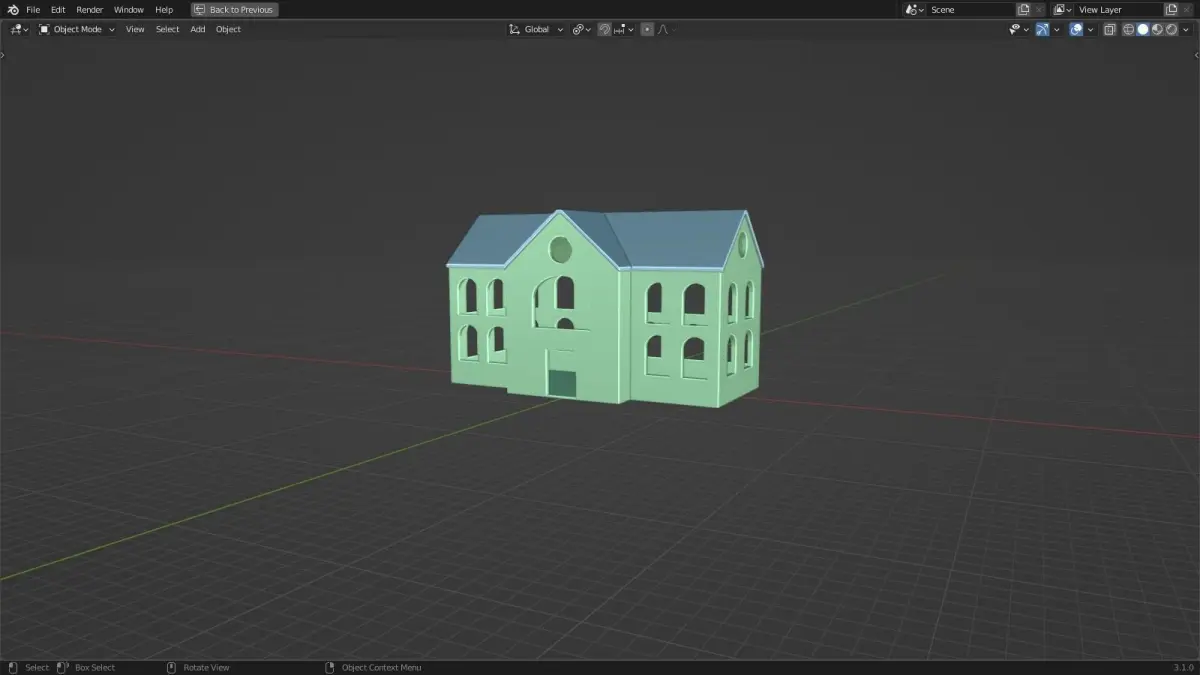Create a new scene with the copy icon

point(1023,10)
